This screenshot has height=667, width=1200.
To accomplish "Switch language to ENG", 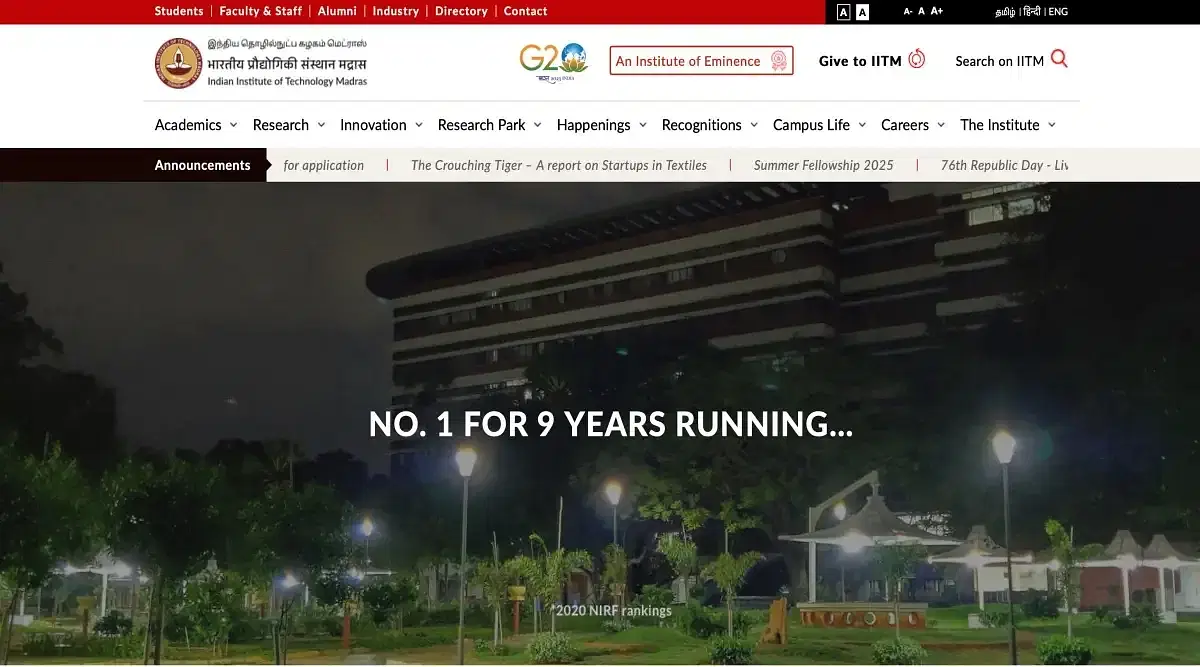I will click(x=1058, y=12).
